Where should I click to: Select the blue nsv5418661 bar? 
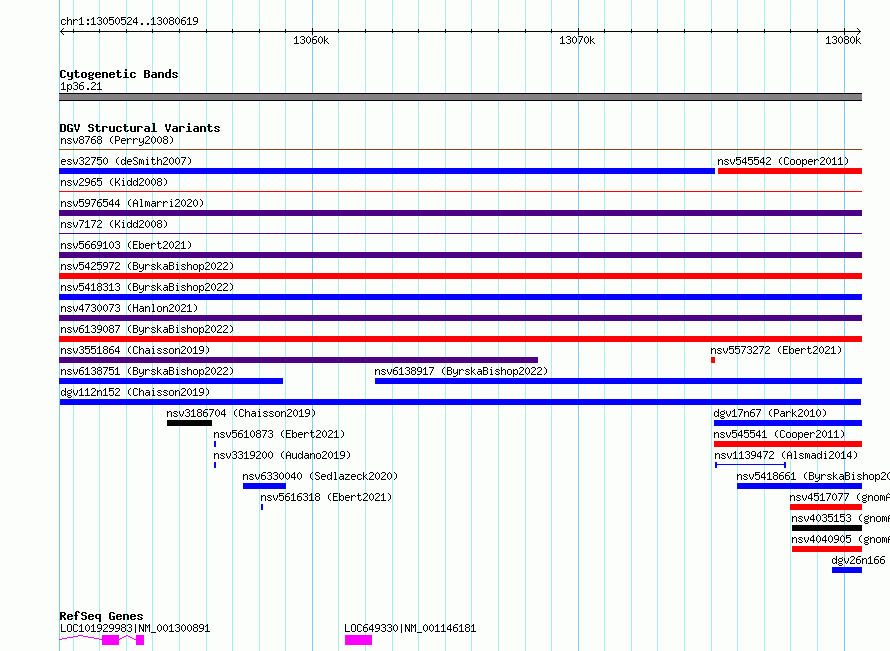[800, 486]
